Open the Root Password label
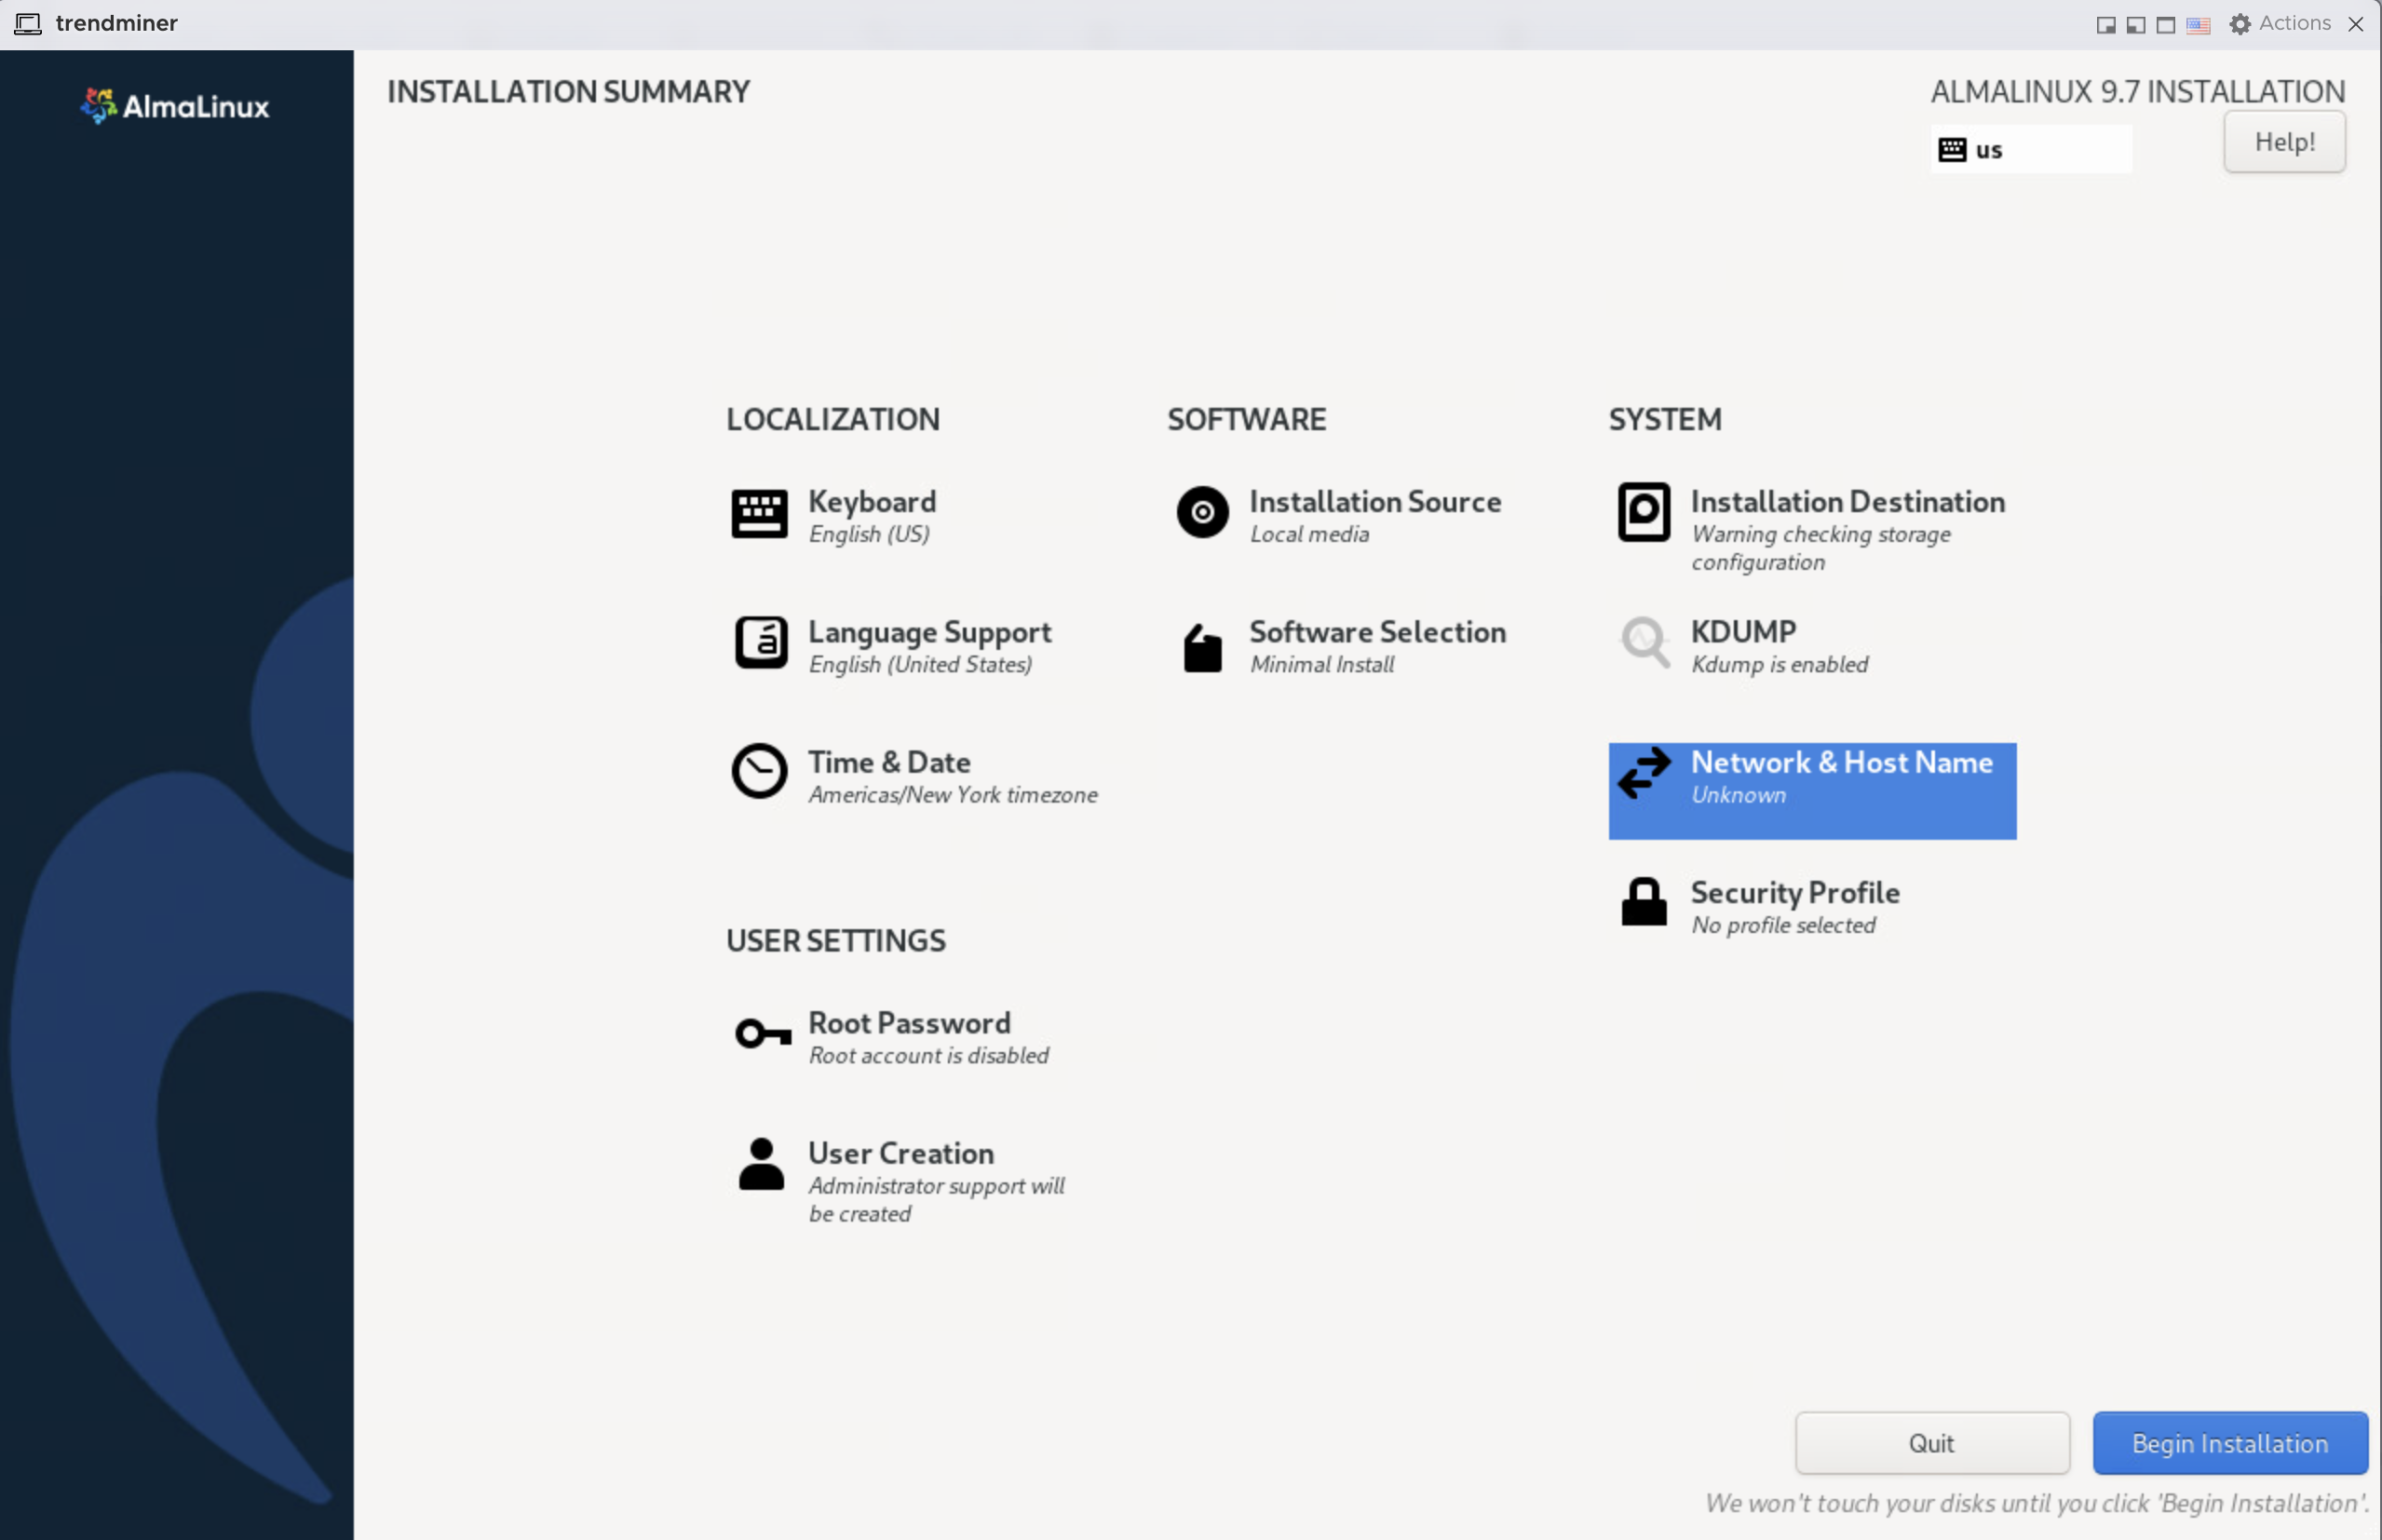This screenshot has width=2382, height=1540. click(x=908, y=1023)
